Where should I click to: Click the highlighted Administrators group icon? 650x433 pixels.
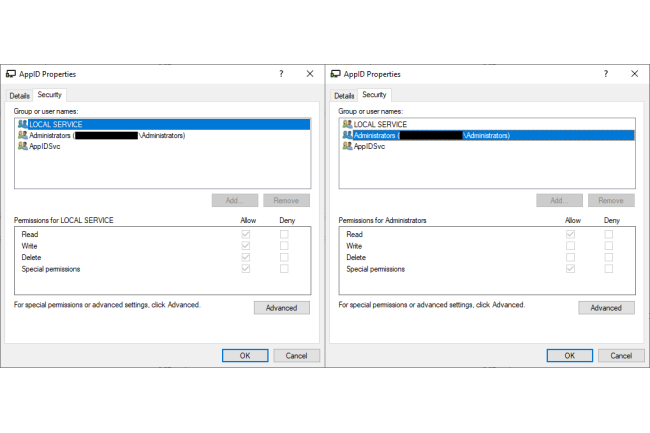(347, 135)
